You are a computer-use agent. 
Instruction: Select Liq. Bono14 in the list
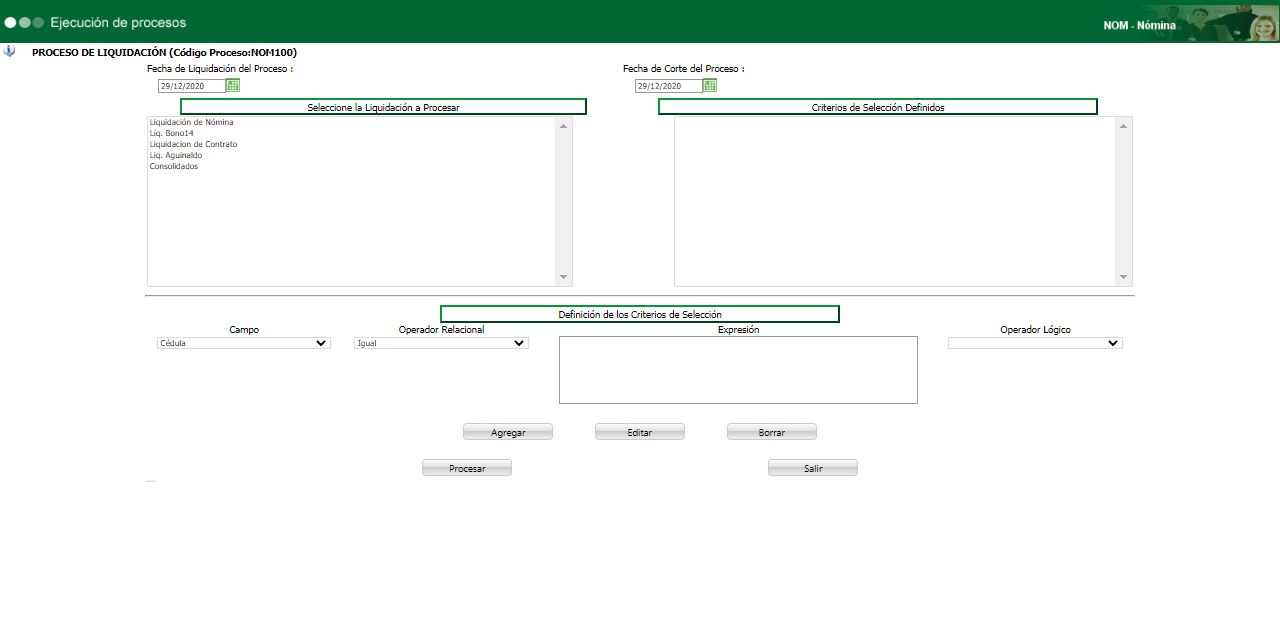pos(171,133)
